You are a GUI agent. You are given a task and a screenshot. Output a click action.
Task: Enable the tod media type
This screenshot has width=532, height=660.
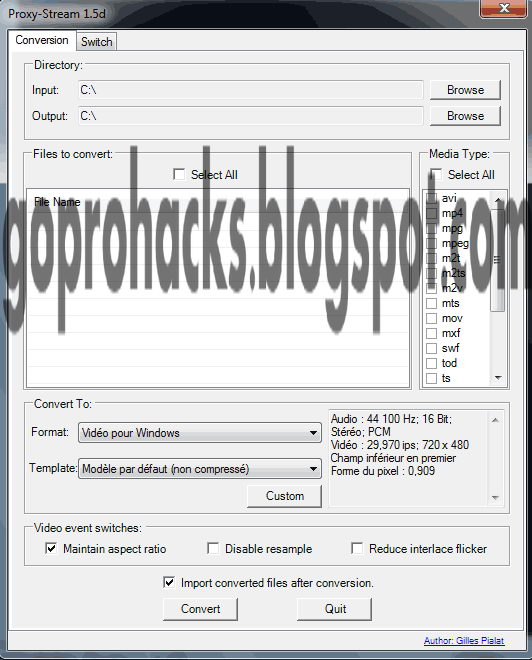click(431, 363)
